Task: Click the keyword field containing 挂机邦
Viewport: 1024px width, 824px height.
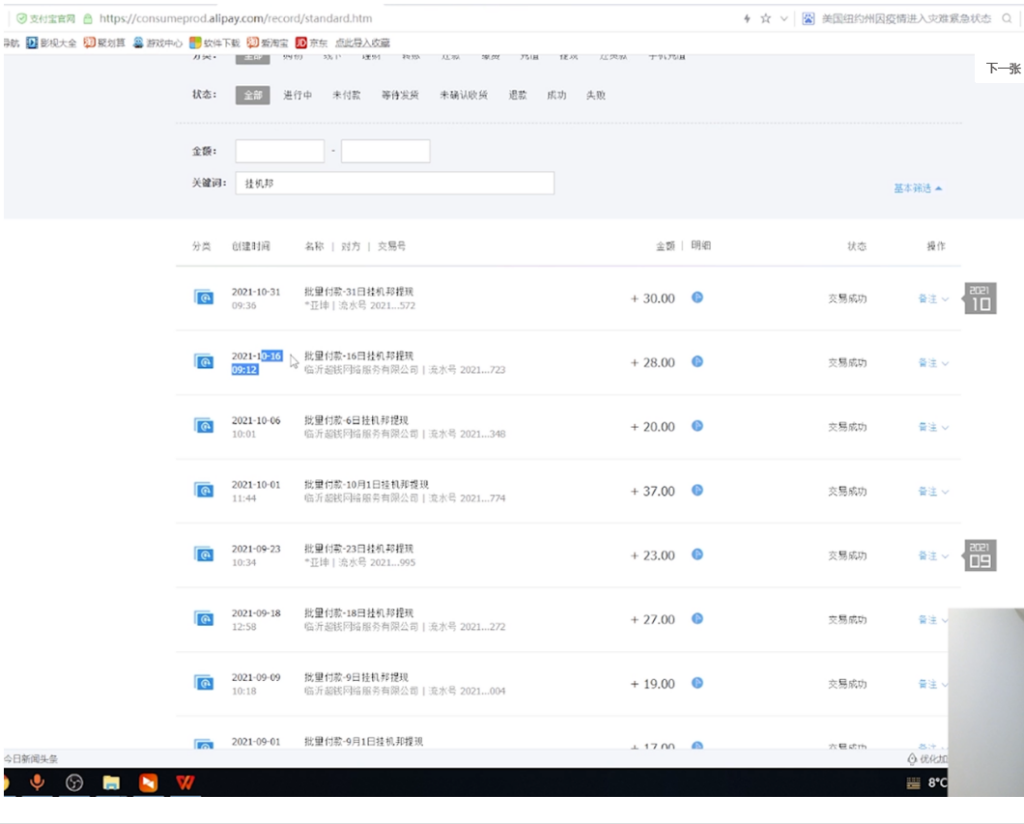Action: pyautogui.click(x=394, y=183)
